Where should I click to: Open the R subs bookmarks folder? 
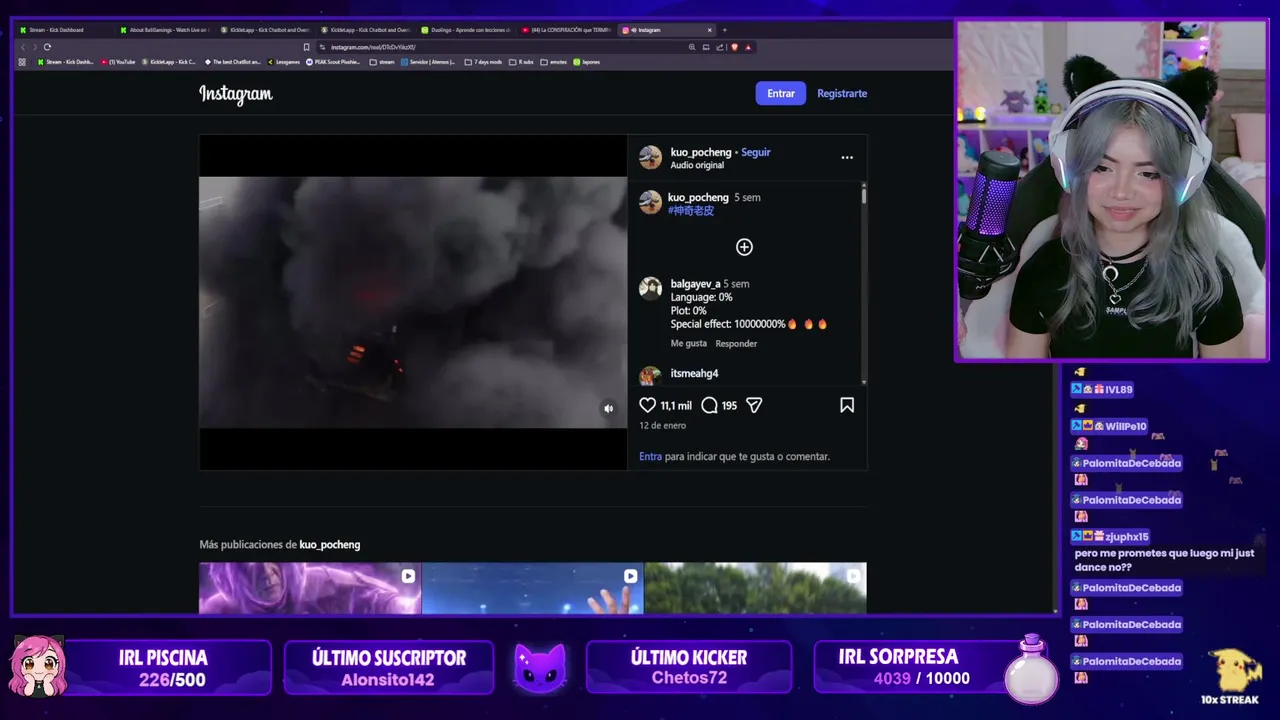click(521, 62)
